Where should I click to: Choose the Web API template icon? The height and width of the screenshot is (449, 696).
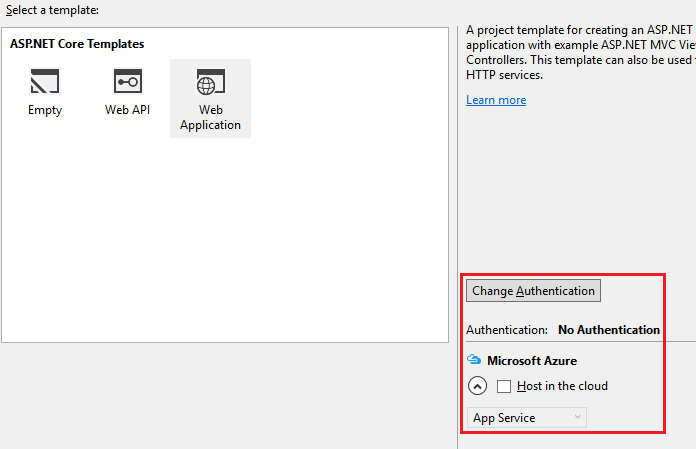click(128, 81)
